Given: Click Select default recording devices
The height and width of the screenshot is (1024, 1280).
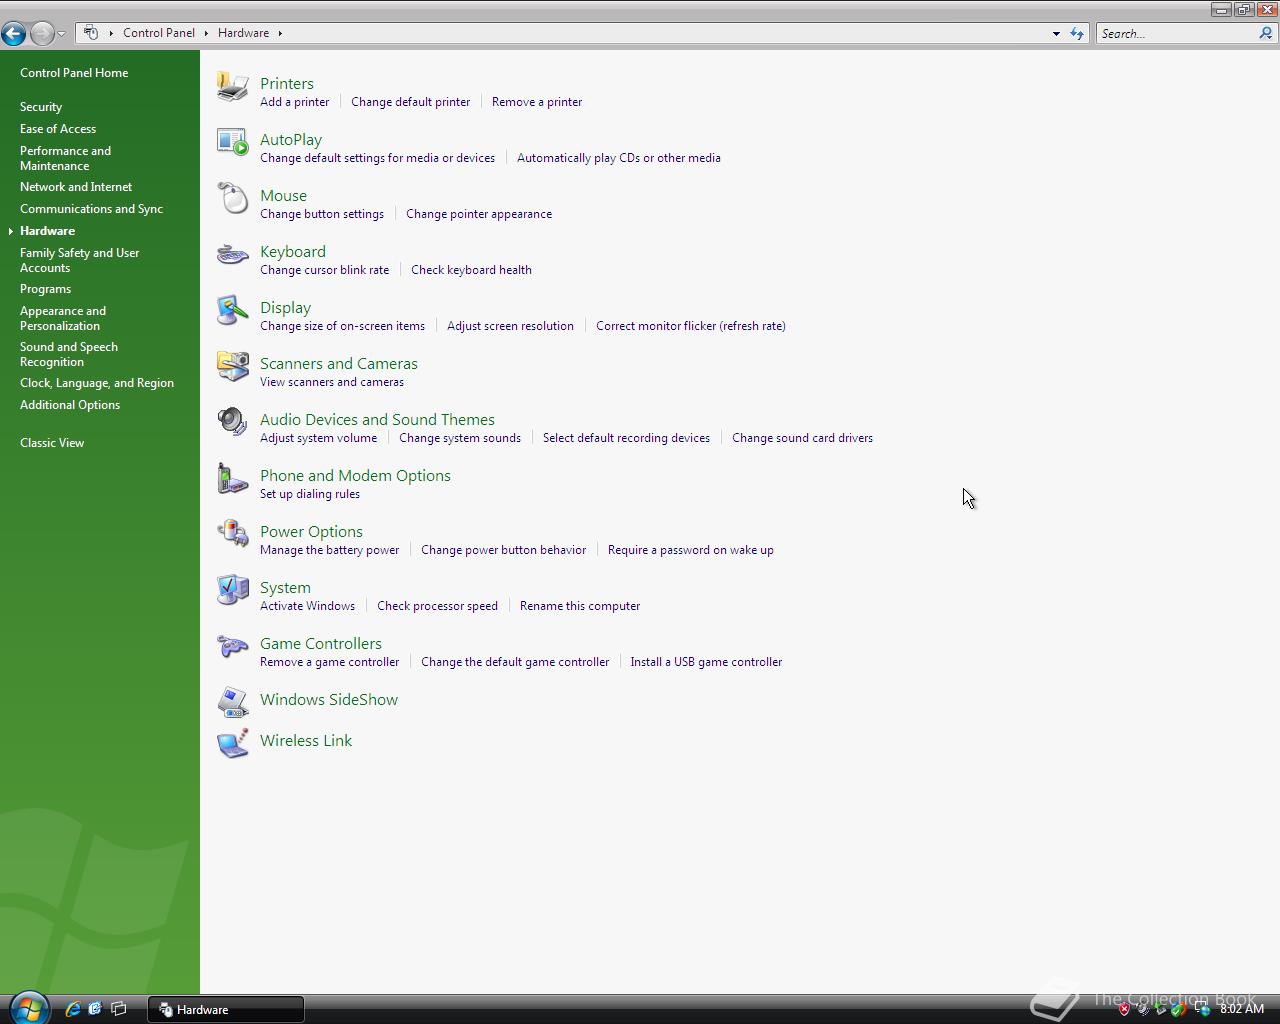Looking at the screenshot, I should (x=626, y=438).
